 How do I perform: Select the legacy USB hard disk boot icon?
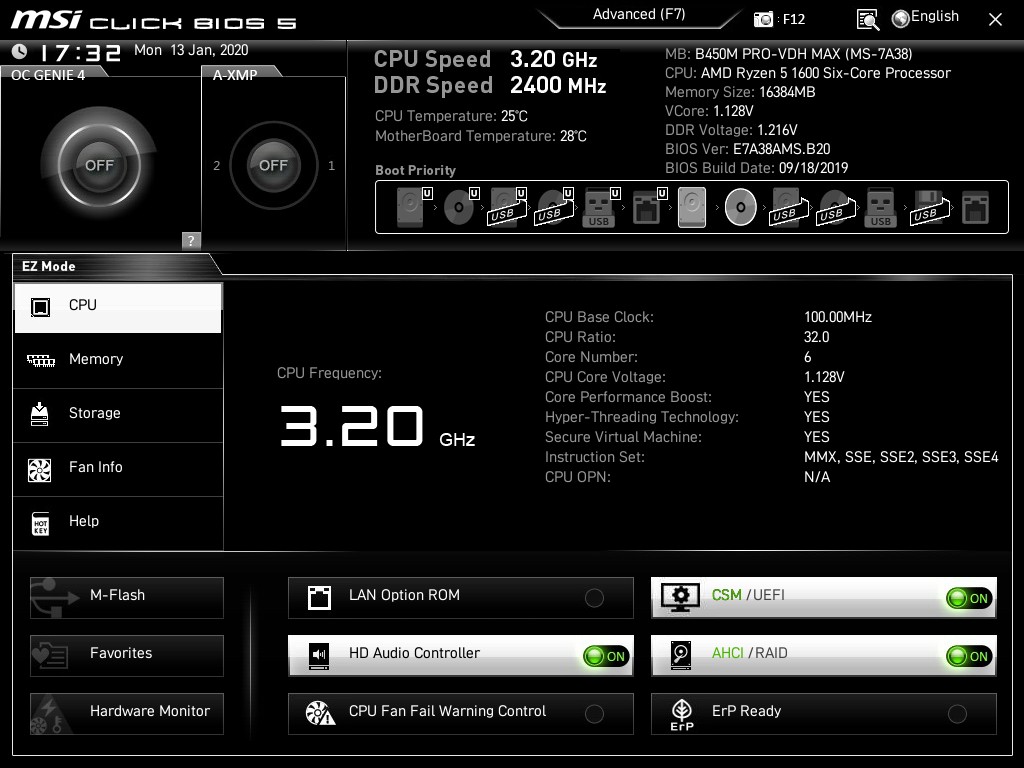tap(789, 207)
